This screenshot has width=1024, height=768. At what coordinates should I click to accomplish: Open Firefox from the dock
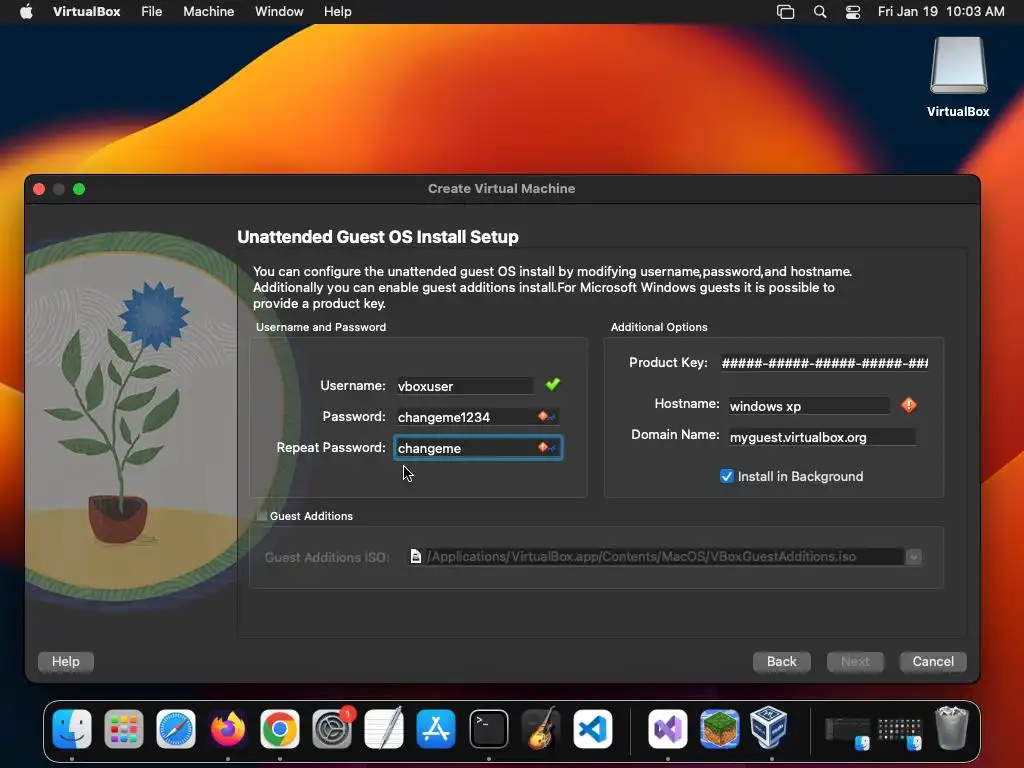[228, 729]
